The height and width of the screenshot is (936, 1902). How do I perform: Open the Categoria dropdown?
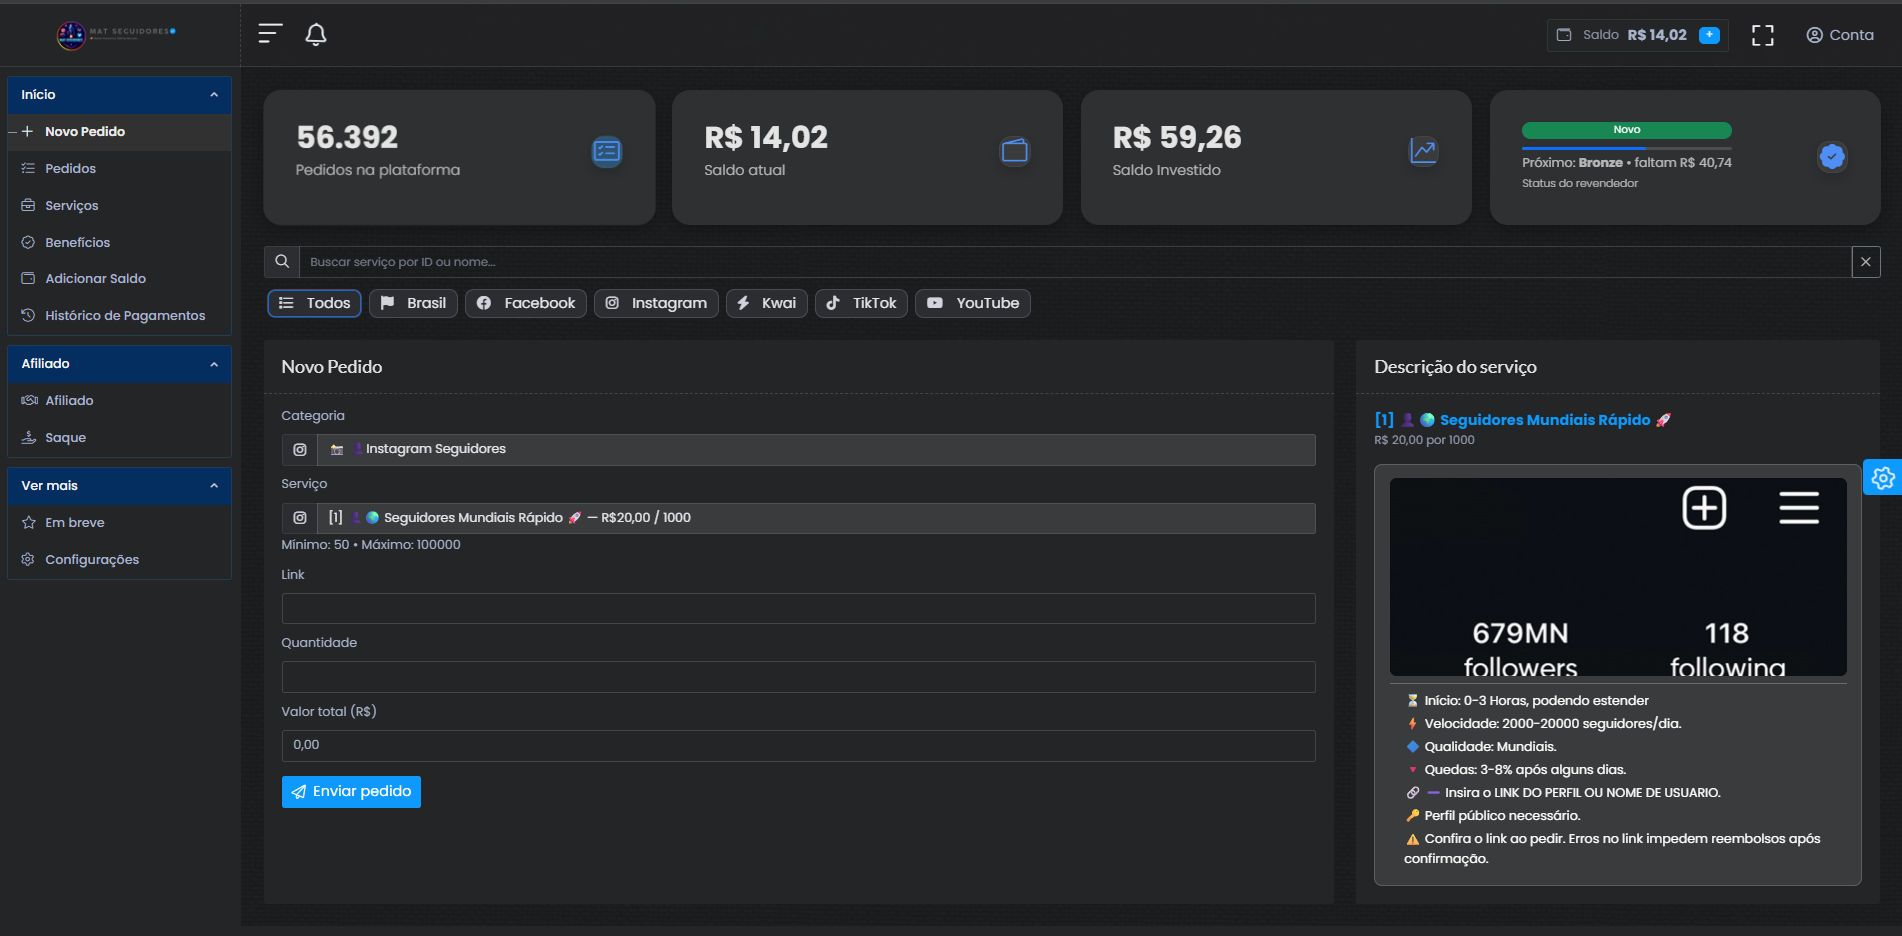798,449
